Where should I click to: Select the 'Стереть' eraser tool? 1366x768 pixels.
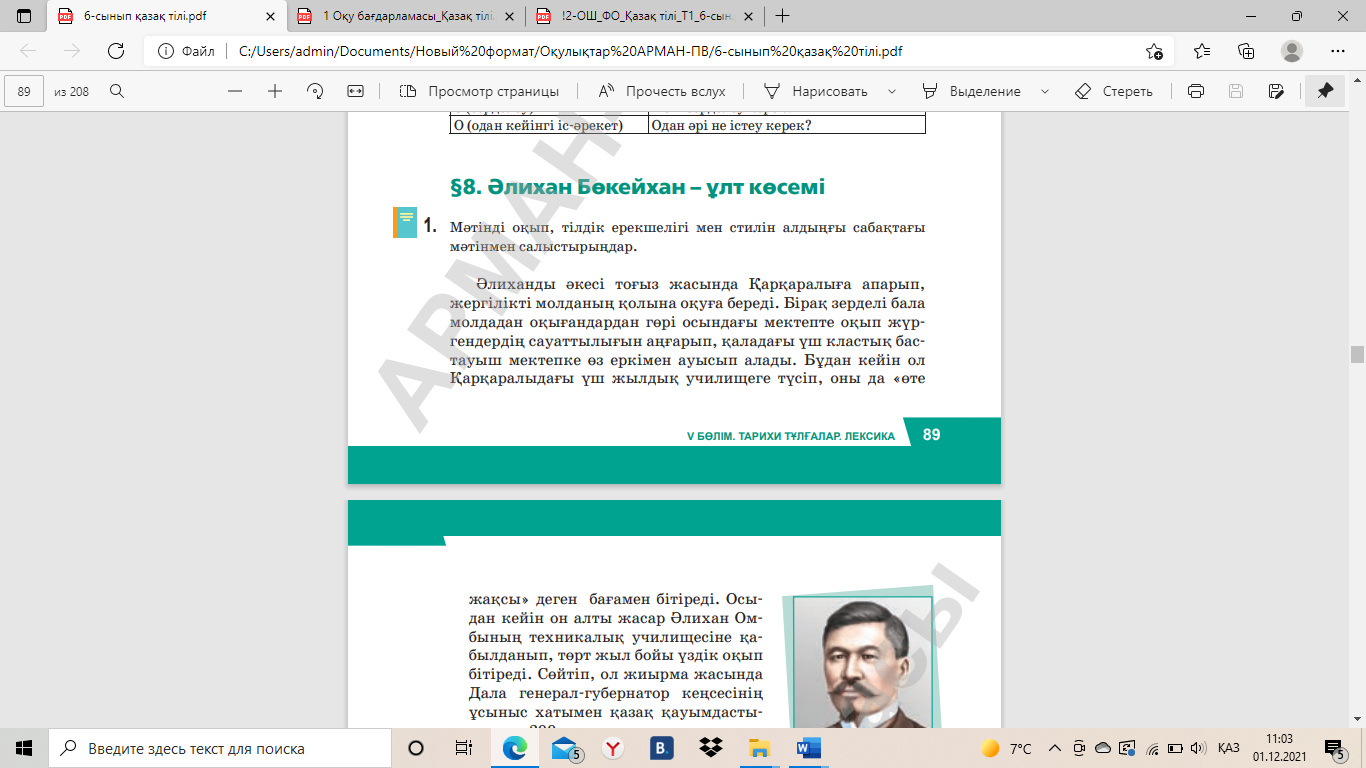[1113, 91]
